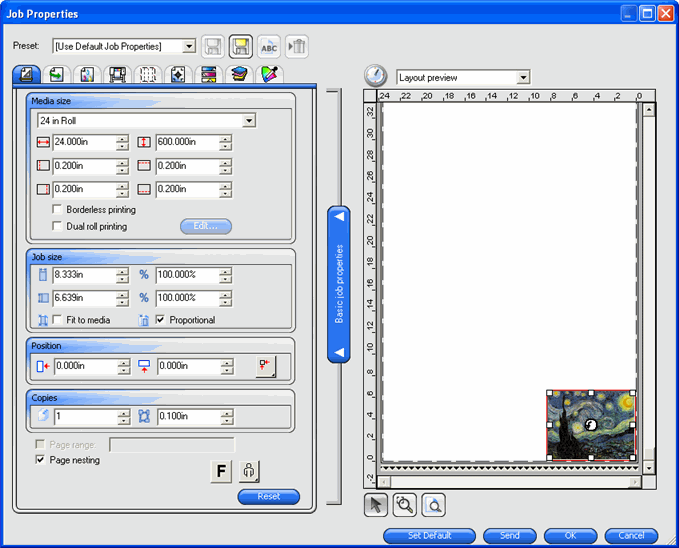This screenshot has width=679, height=548.
Task: Click the Delete preset trash icon
Action: pos(297,46)
